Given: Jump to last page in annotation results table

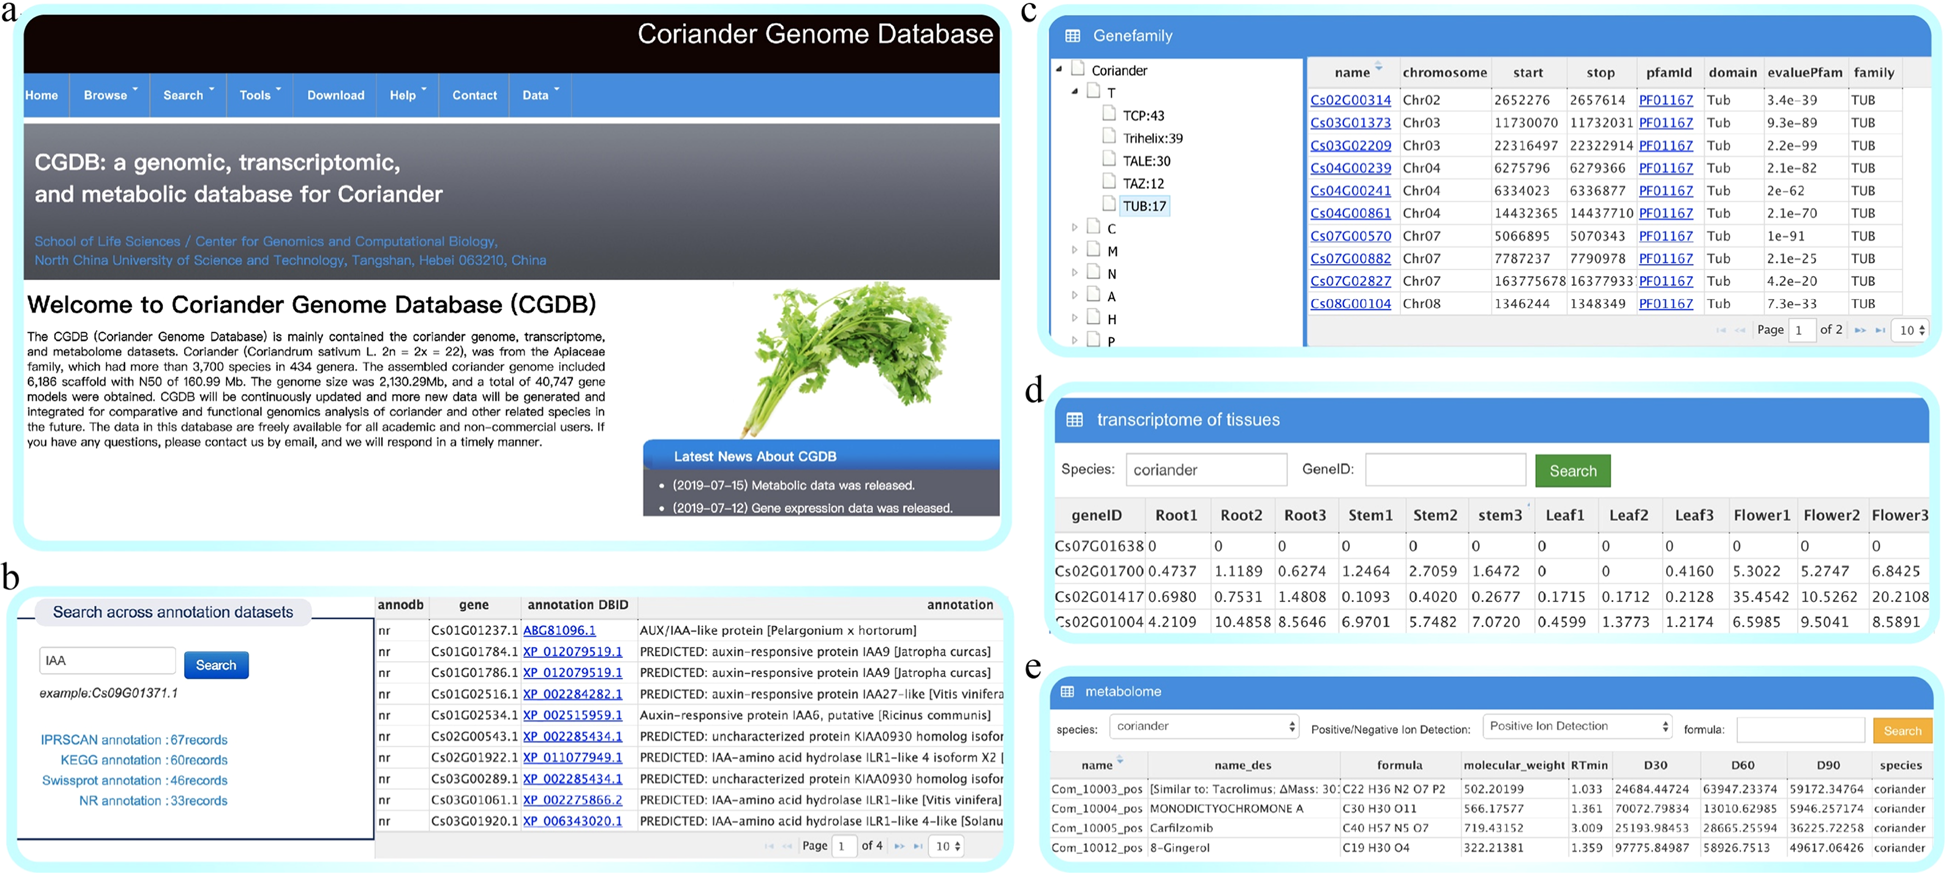Looking at the screenshot, I should [x=918, y=846].
